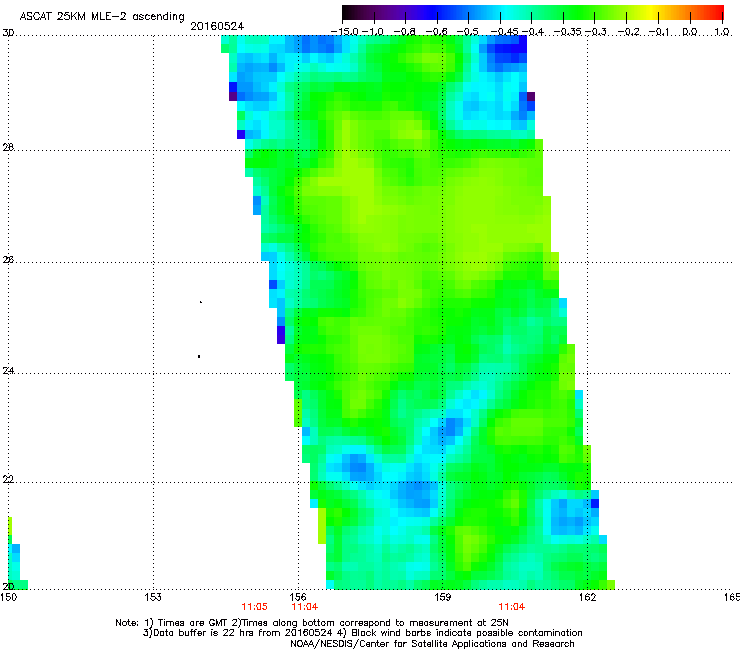Image resolution: width=740 pixels, height=650 pixels.
Task: Click the 22 latitude axis label
Action: coord(8,479)
